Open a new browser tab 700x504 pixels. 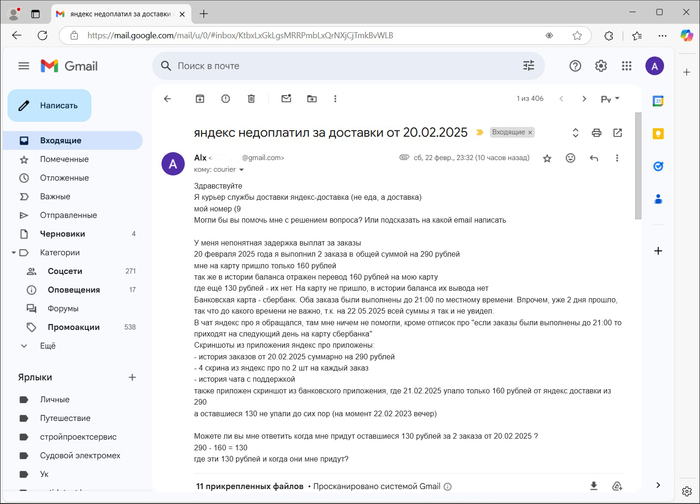(204, 14)
